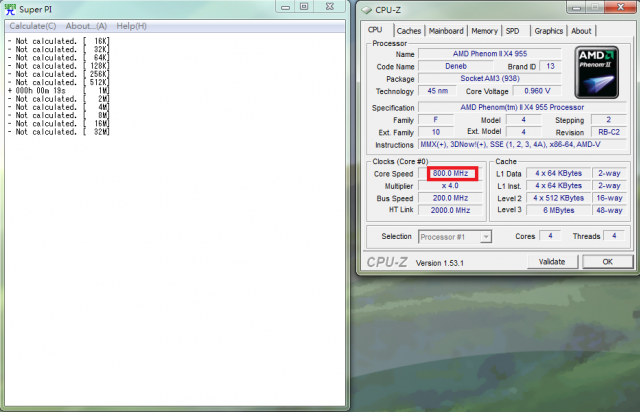Switch to the Caches tab in CPU-Z
Image resolution: width=640 pixels, height=412 pixels.
[409, 31]
